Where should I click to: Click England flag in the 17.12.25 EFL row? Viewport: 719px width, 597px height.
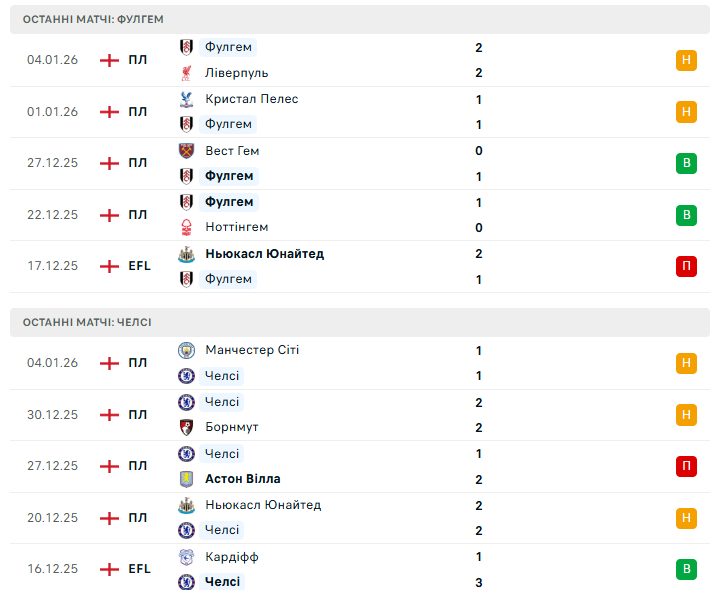(x=109, y=266)
